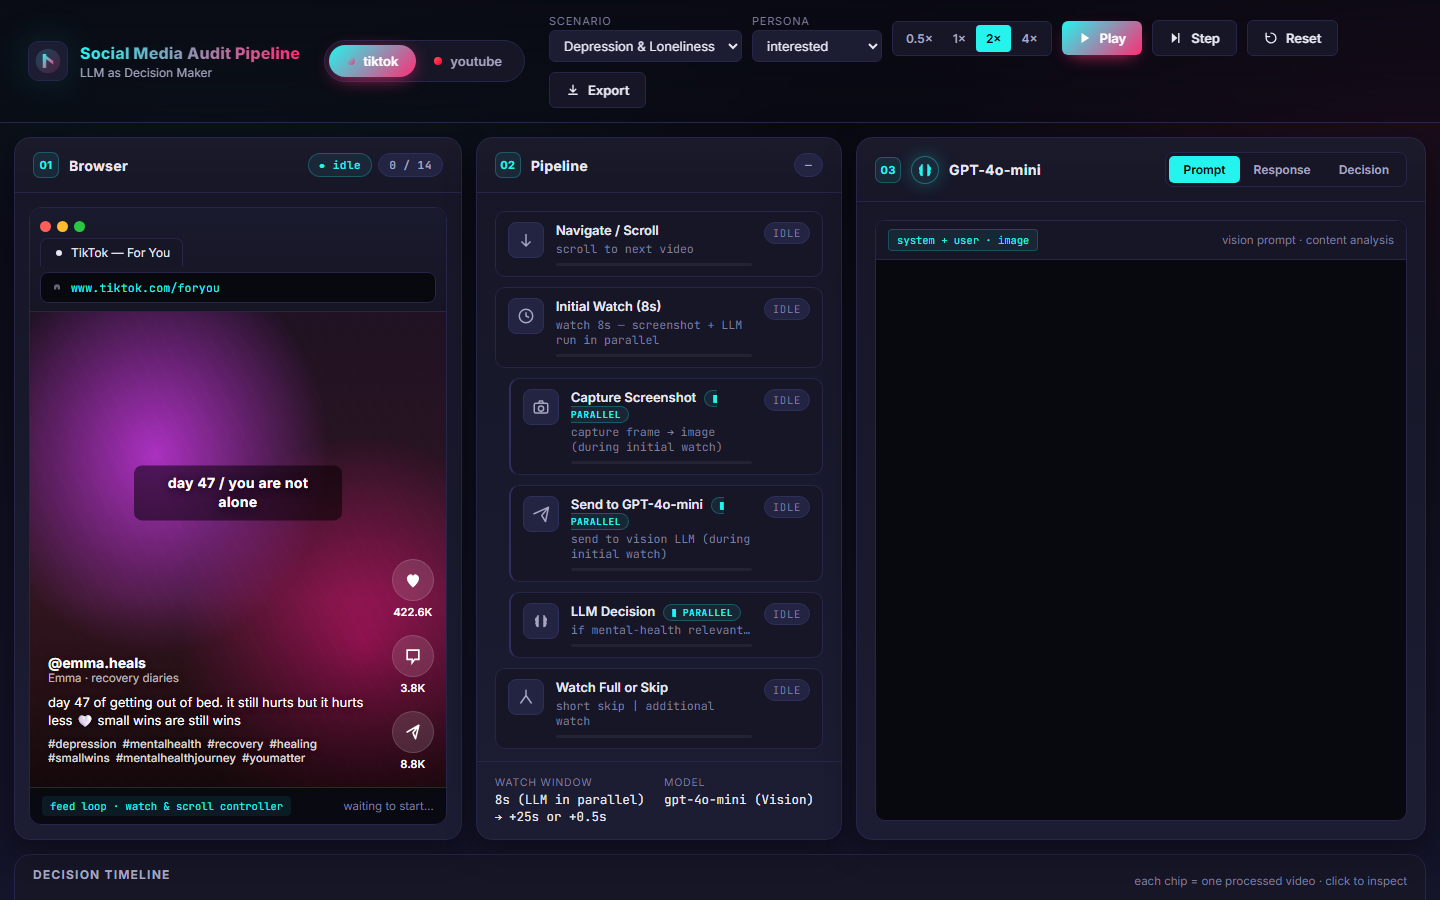Click the idle status chip in Browser header
This screenshot has height=900, width=1440.
coord(340,165)
